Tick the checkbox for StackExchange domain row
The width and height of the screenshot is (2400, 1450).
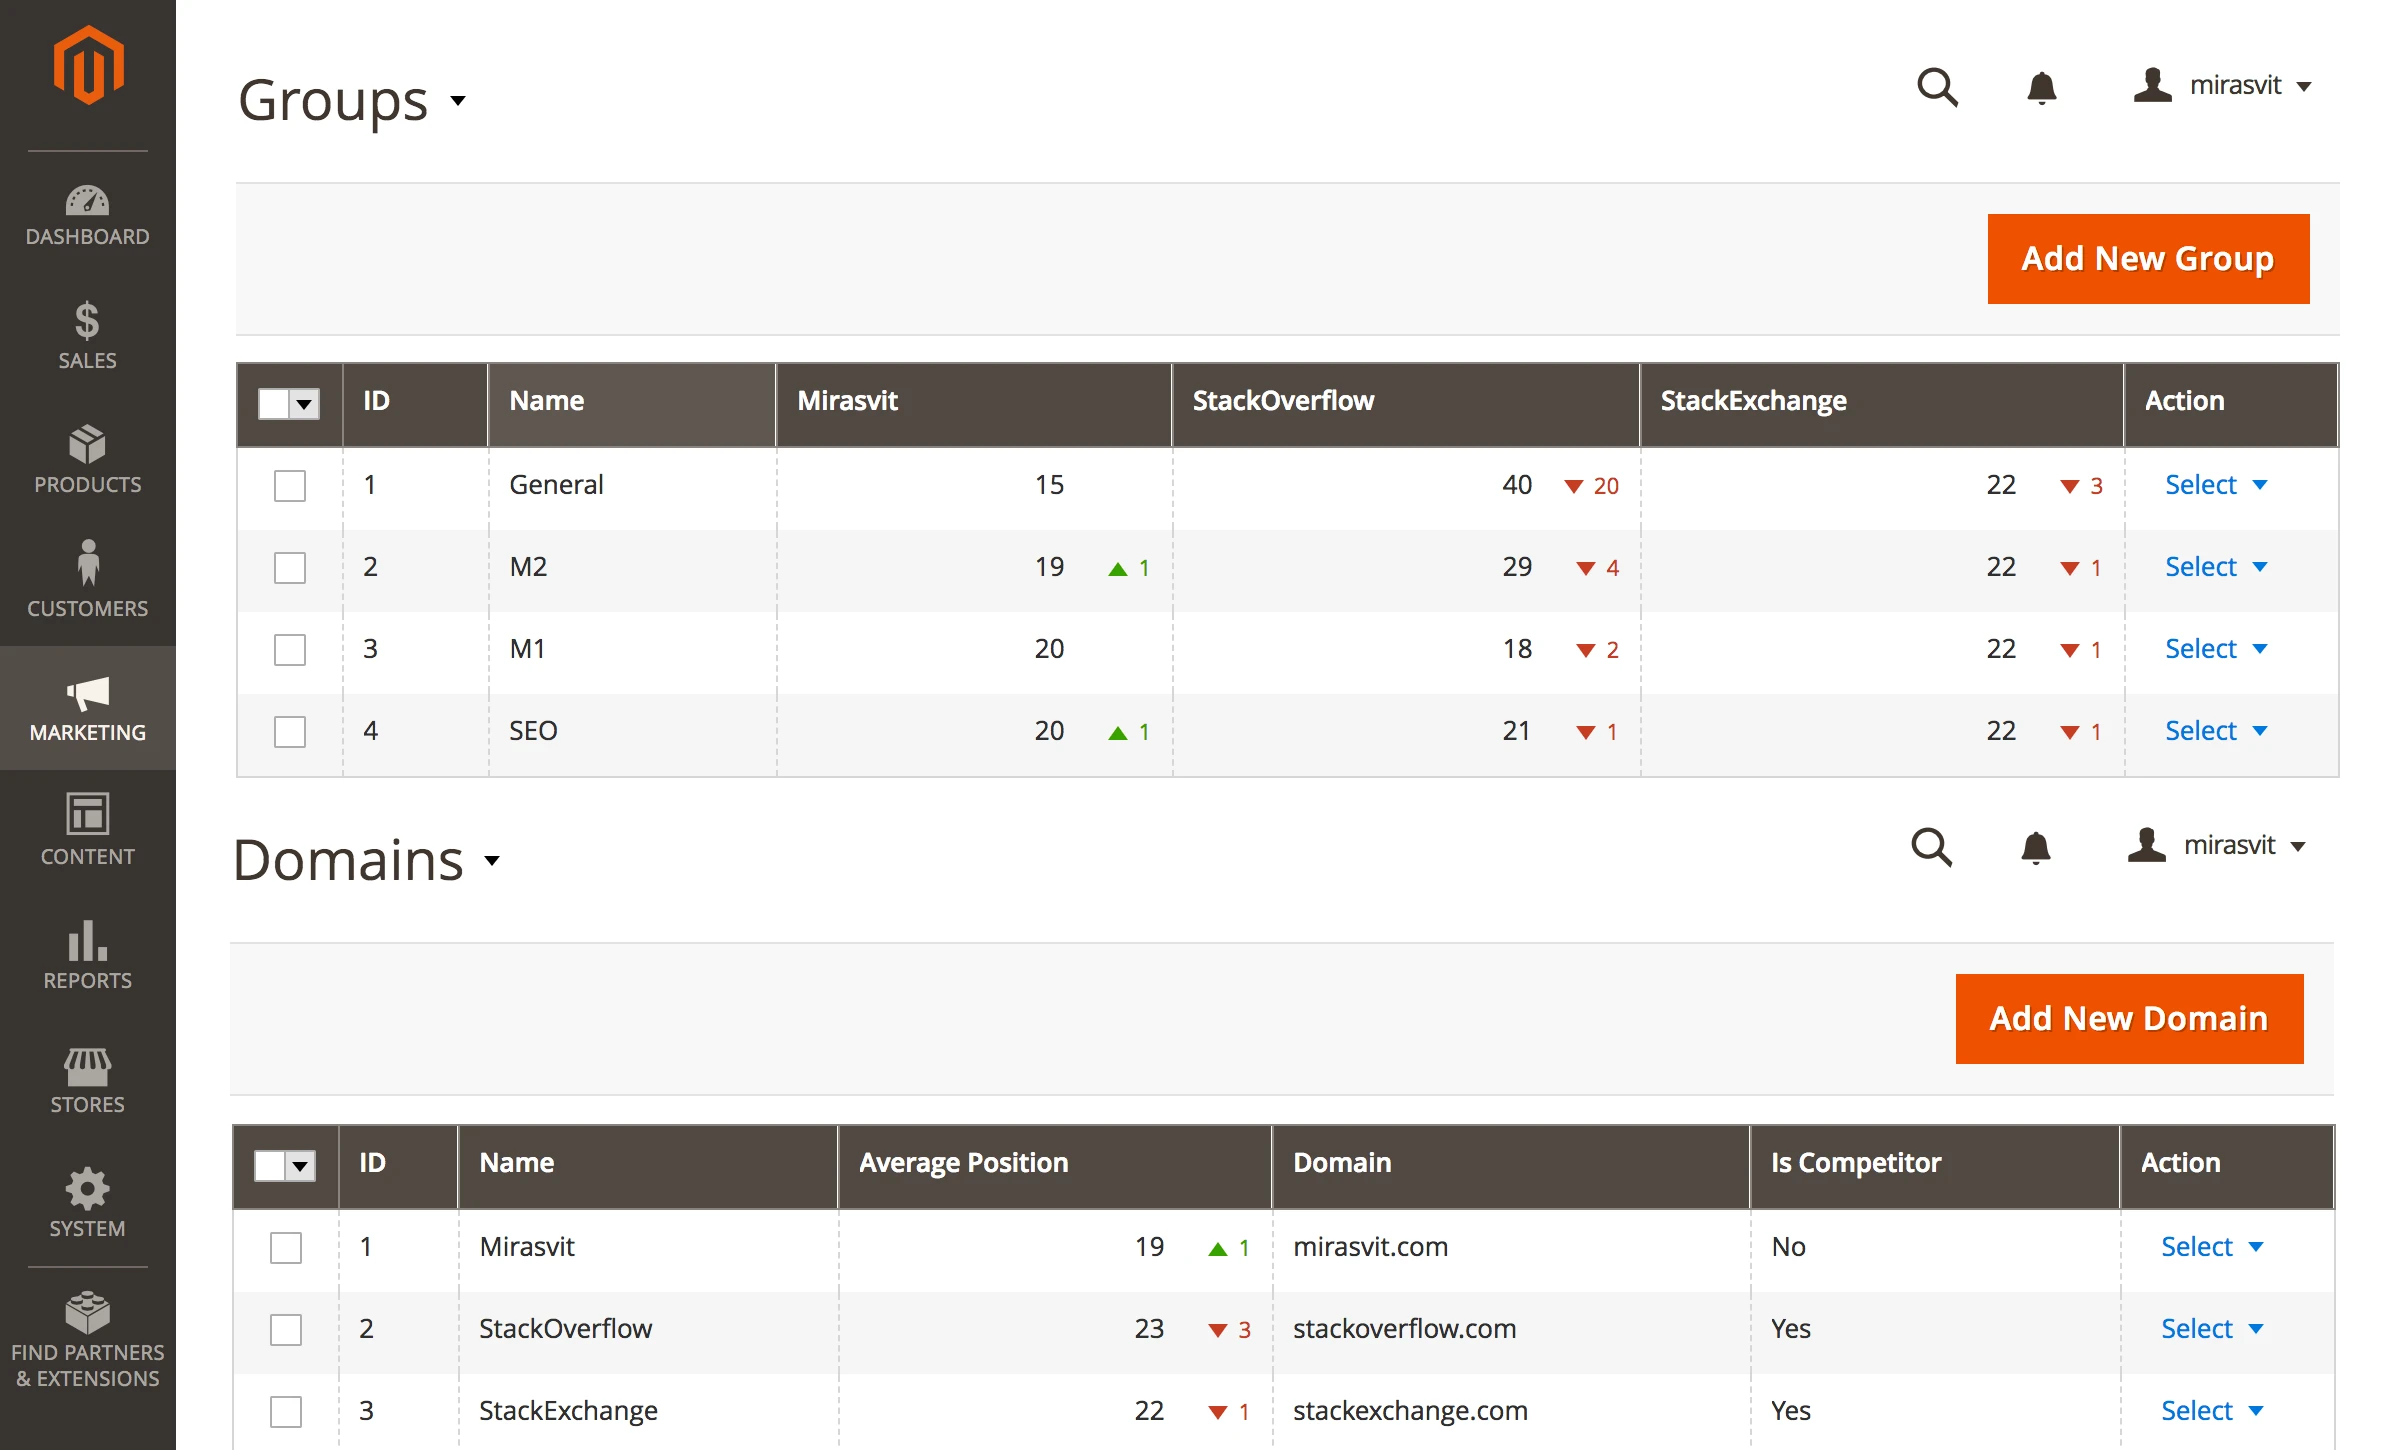286,1412
